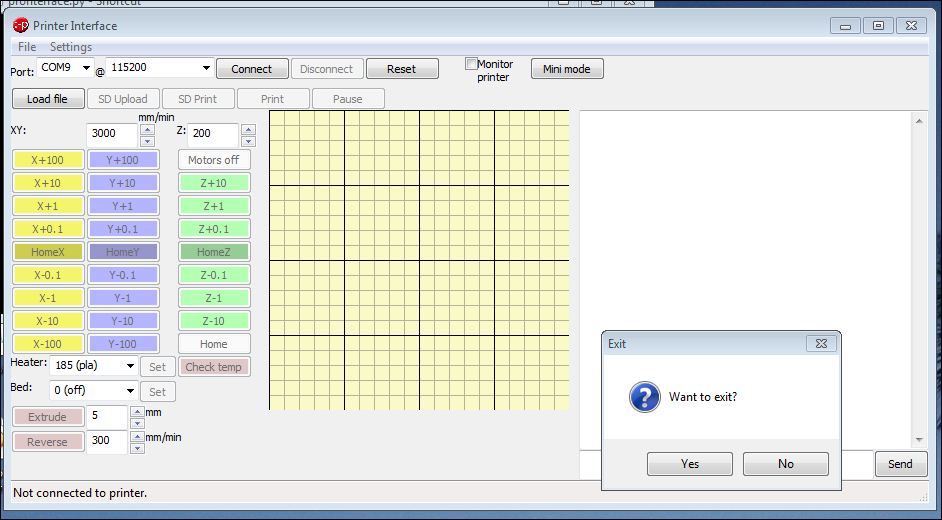Move X axis by +1
Image resolution: width=942 pixels, height=520 pixels.
pyautogui.click(x=48, y=206)
